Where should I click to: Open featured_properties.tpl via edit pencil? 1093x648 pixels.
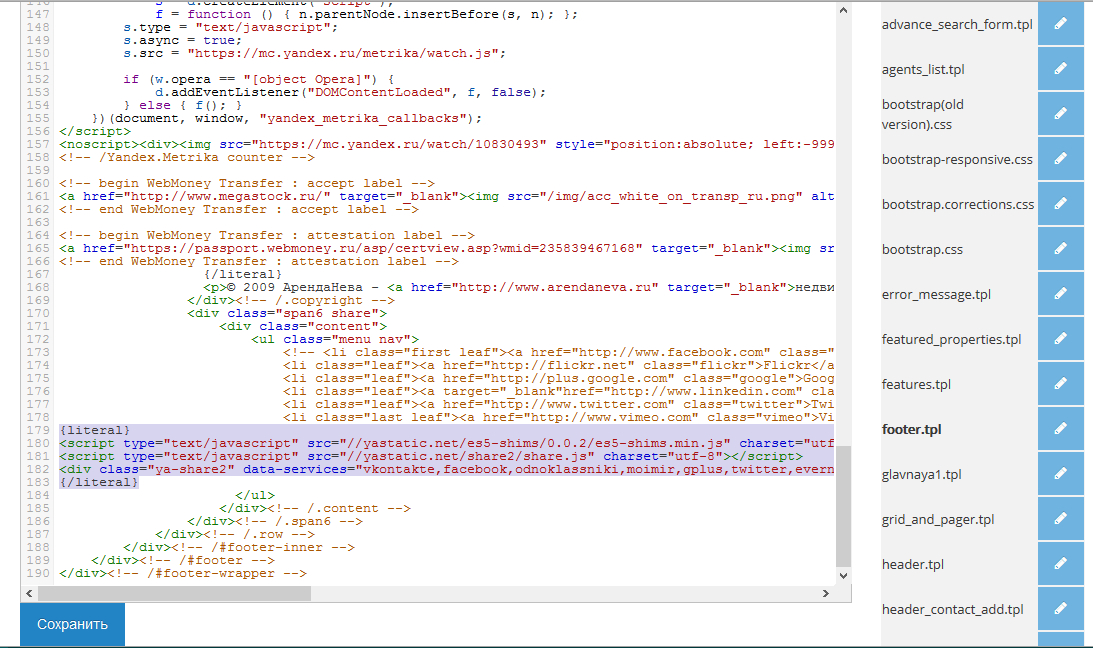[x=1060, y=339]
